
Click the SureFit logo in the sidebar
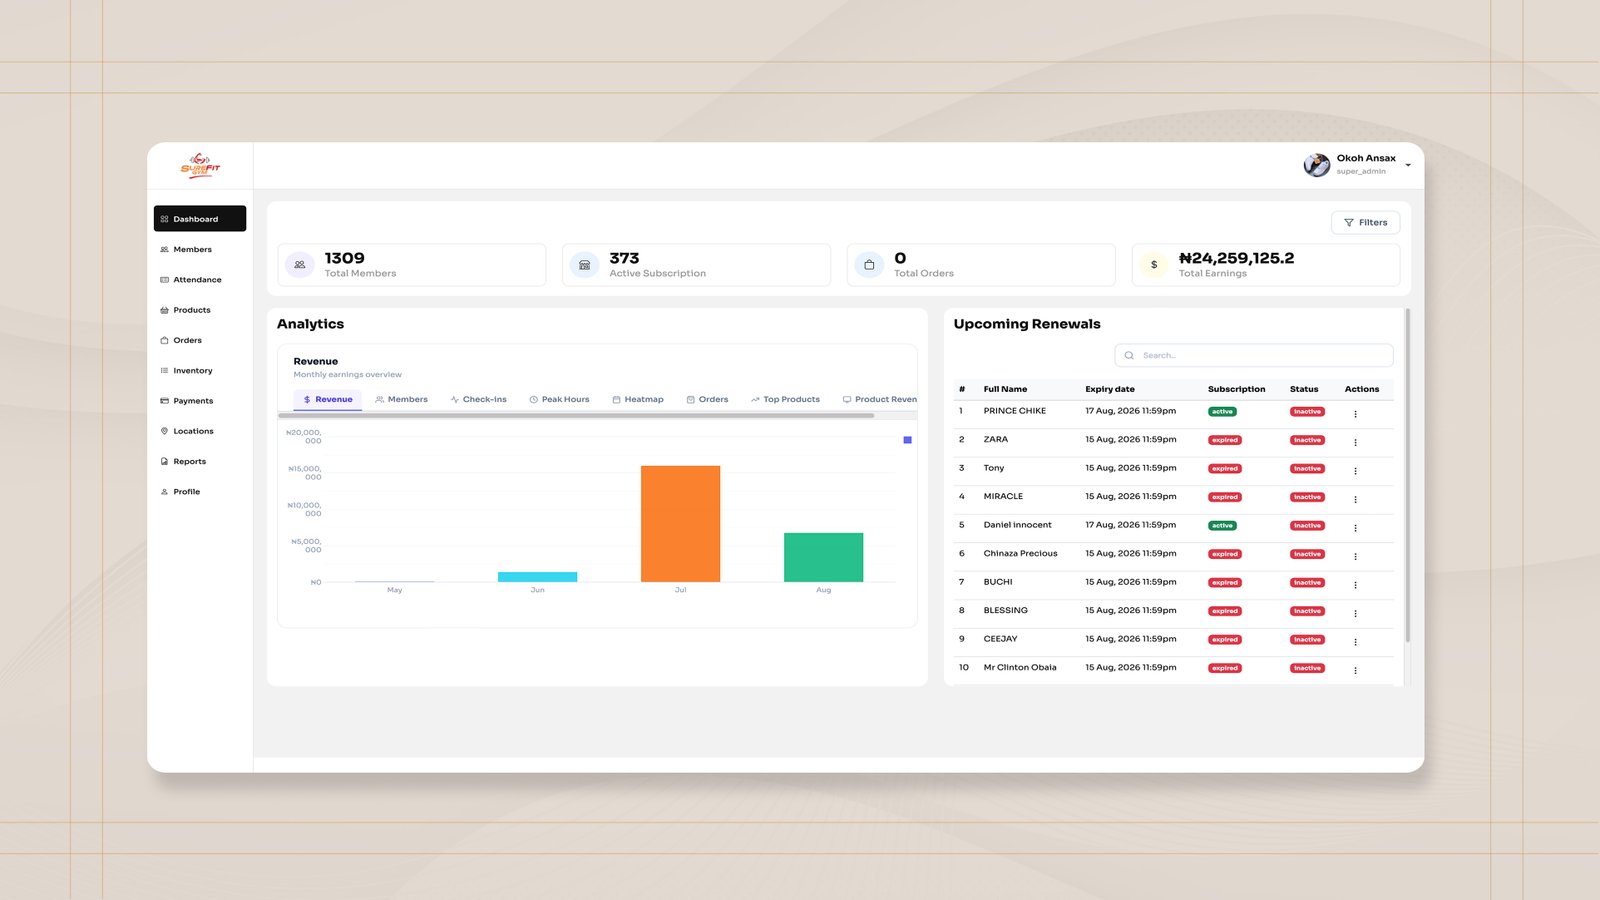pos(200,166)
